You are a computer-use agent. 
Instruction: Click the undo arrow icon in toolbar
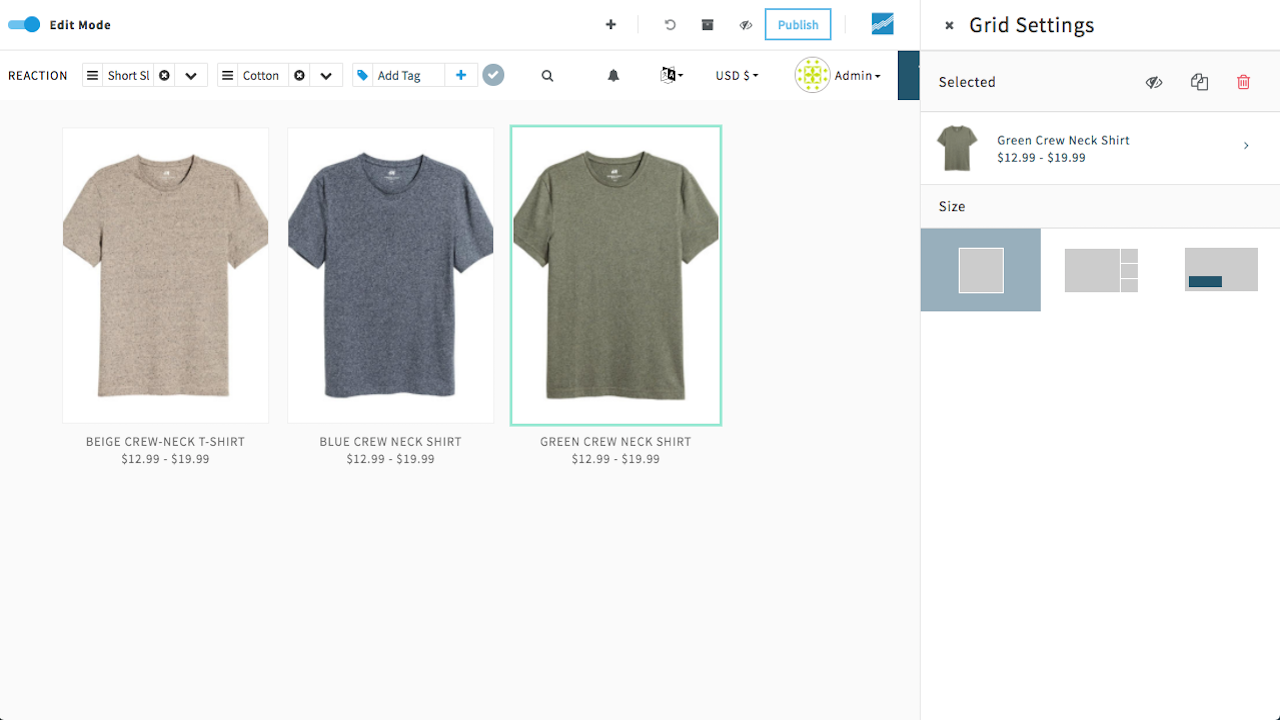coord(670,25)
